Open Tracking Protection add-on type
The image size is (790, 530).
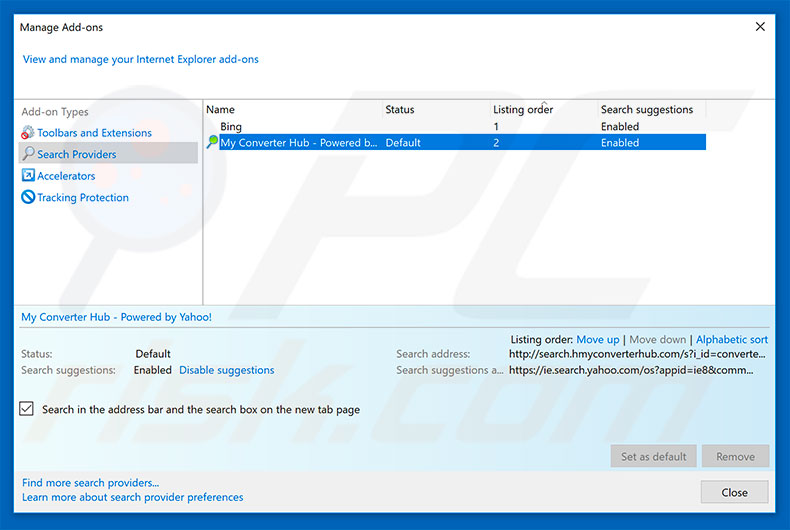83,197
